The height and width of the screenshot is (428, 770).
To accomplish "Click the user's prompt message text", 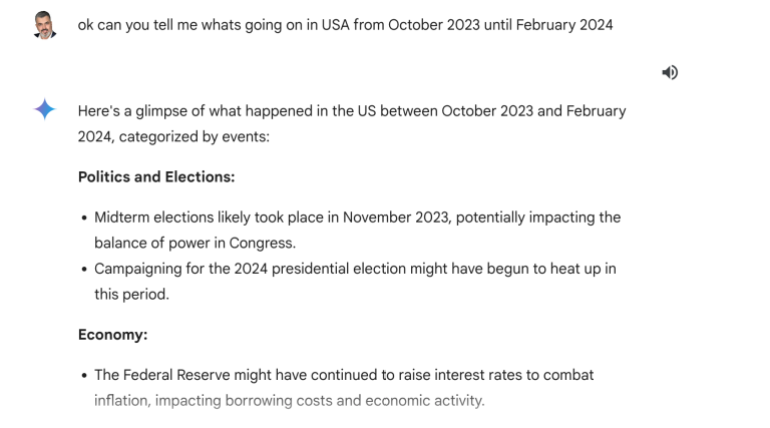I will [x=345, y=24].
